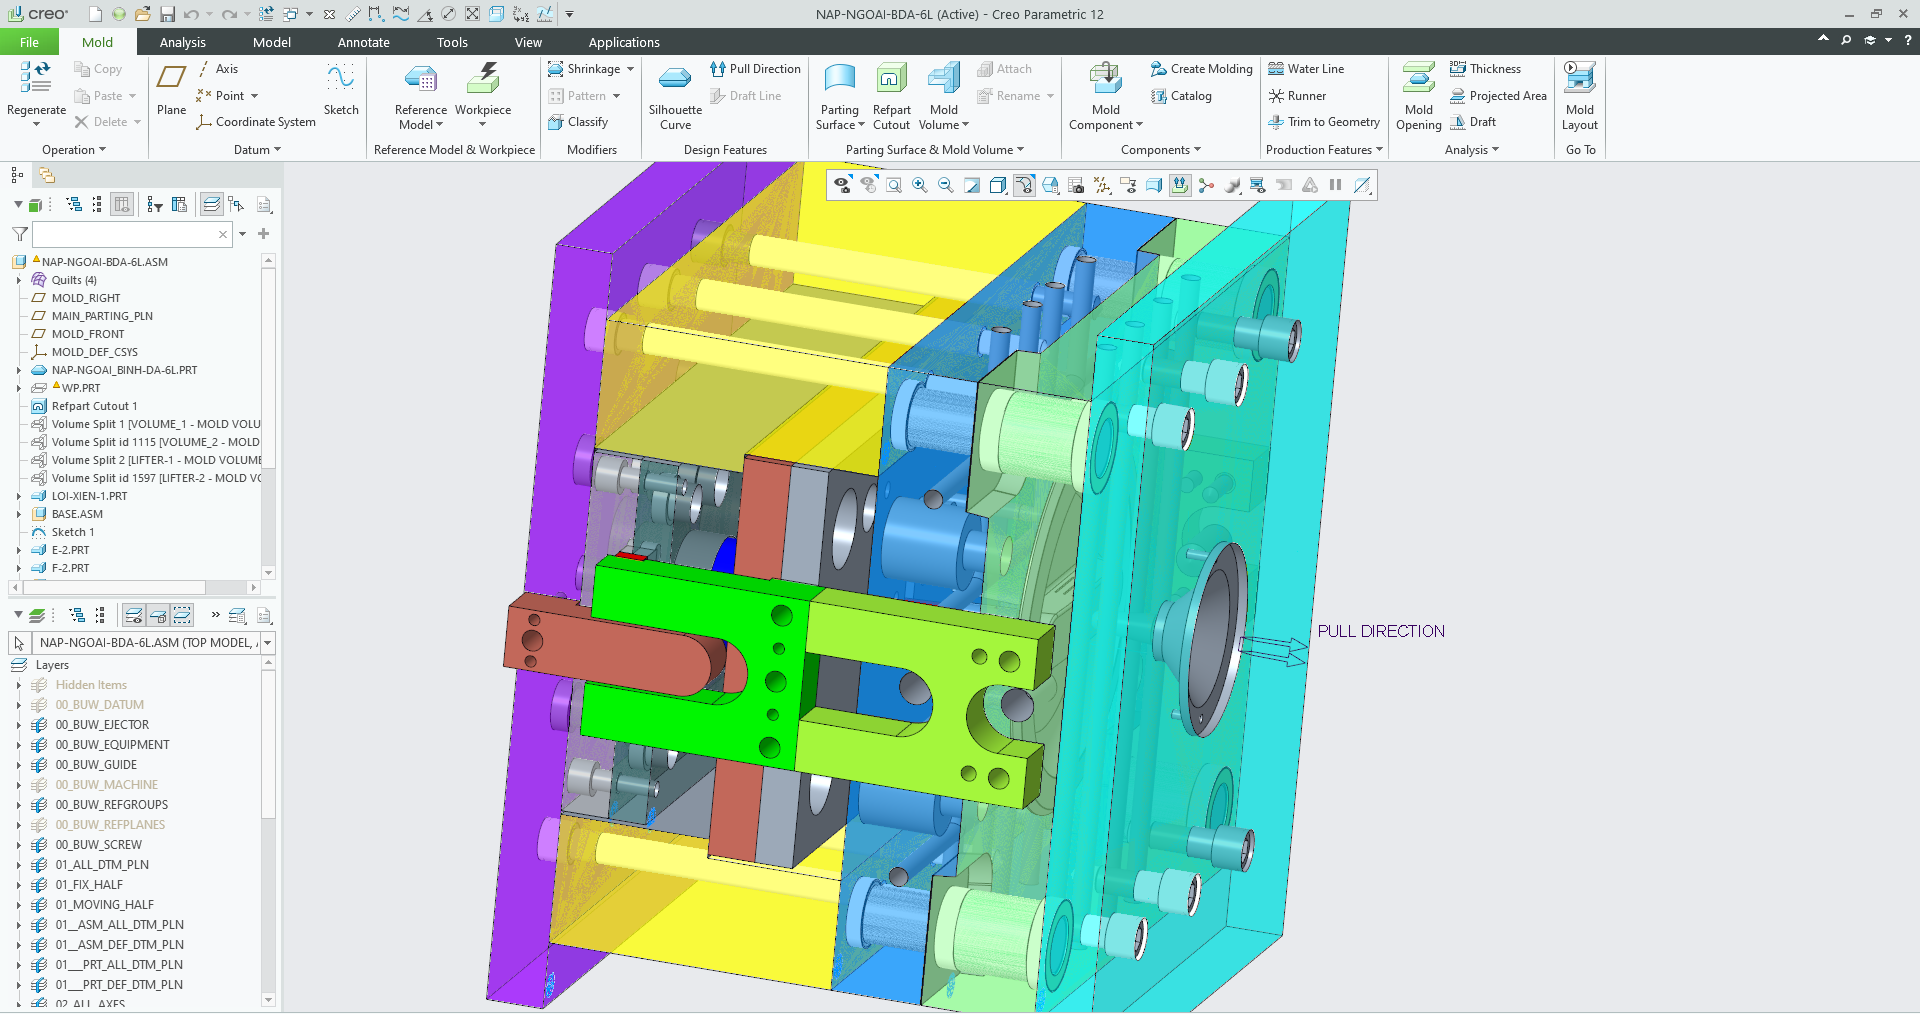Viewport: 1920px width, 1014px height.
Task: Click the Regenerate icon
Action: [x=36, y=78]
